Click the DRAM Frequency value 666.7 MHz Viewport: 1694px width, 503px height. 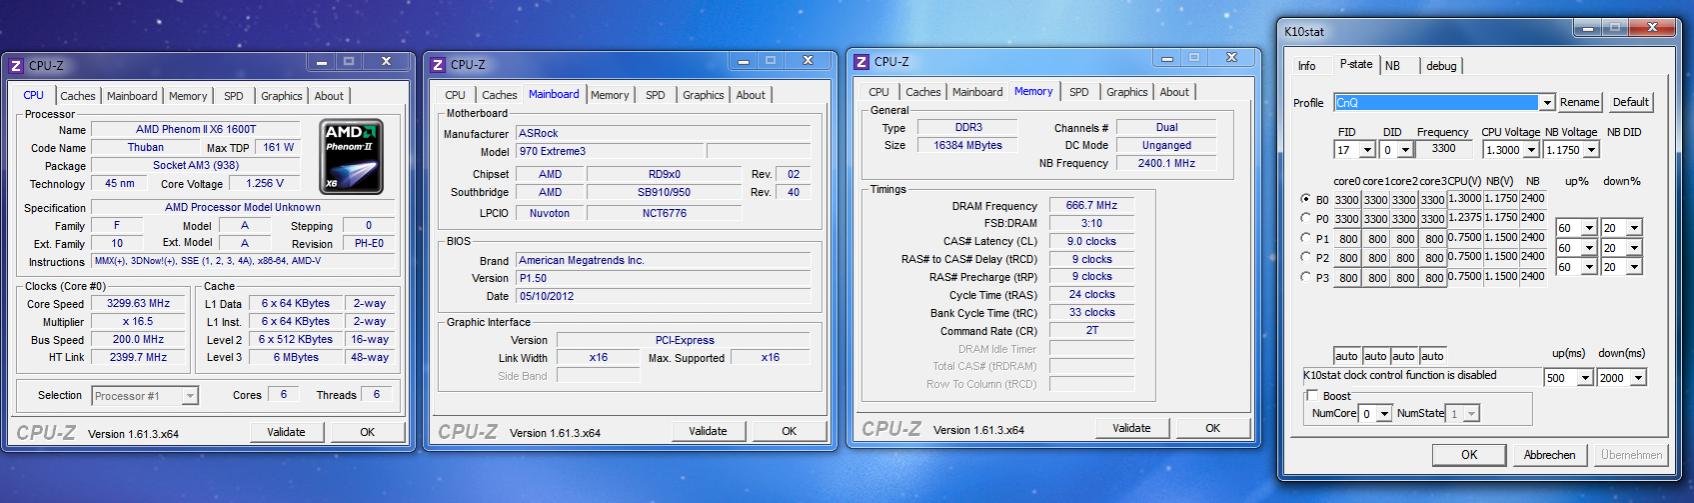[x=1091, y=206]
